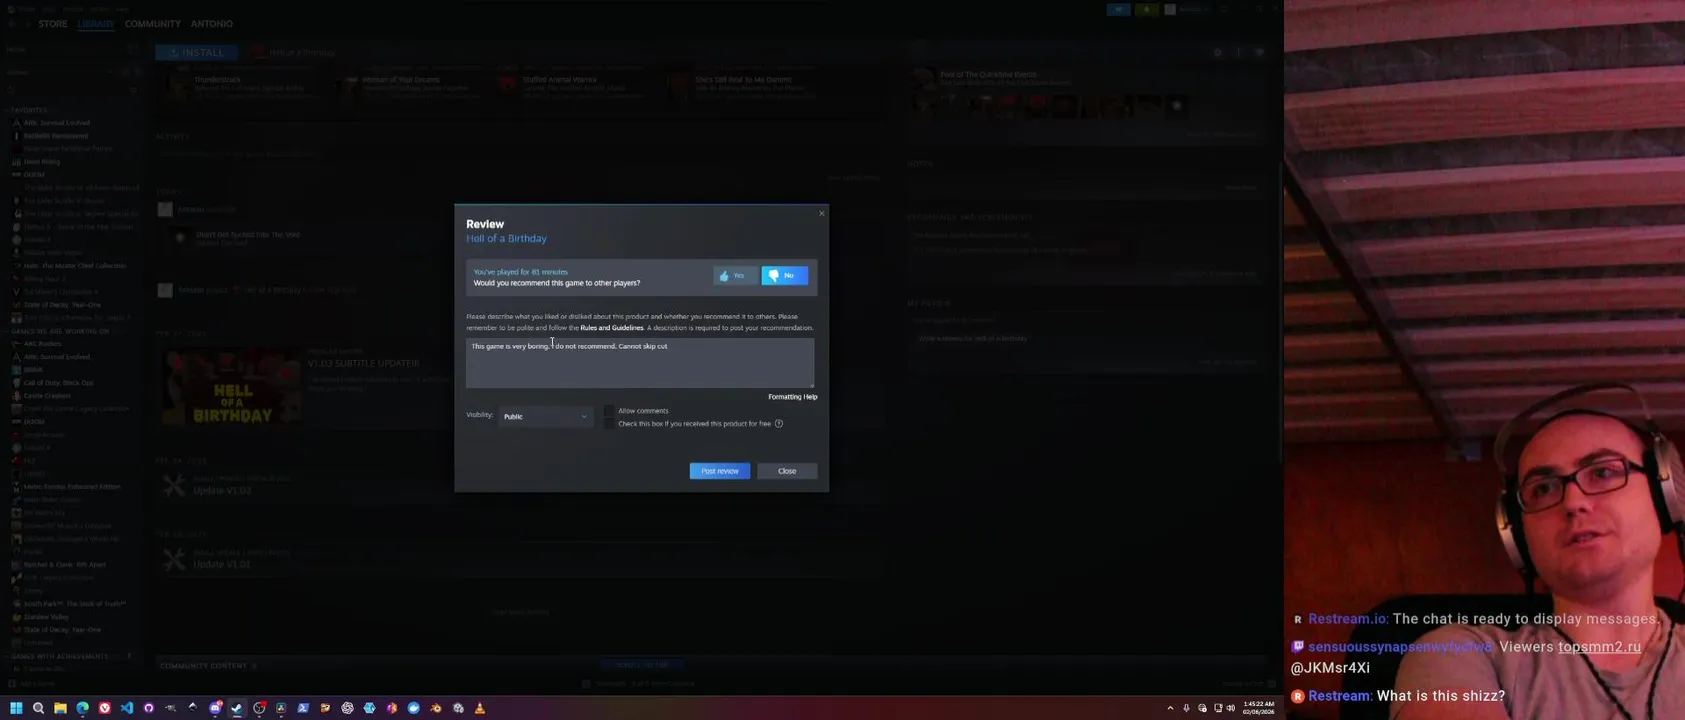Launch Microsoft Edge from the taskbar
The width and height of the screenshot is (1685, 720).
pyautogui.click(x=82, y=708)
